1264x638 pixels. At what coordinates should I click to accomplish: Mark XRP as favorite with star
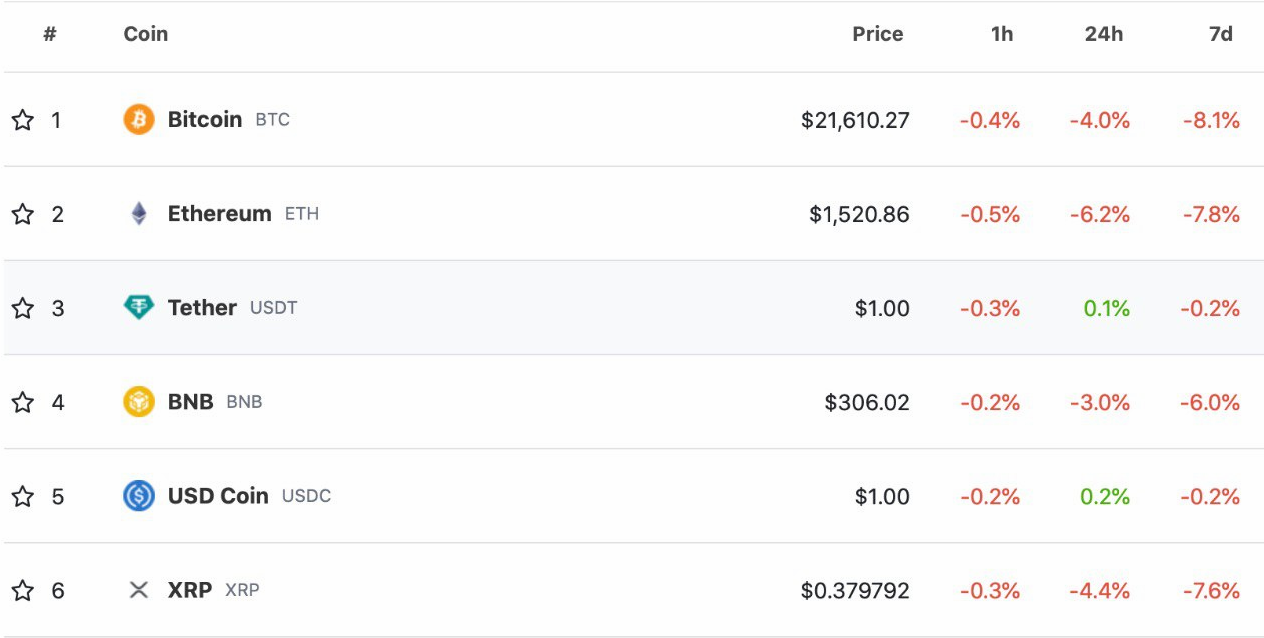tap(23, 590)
